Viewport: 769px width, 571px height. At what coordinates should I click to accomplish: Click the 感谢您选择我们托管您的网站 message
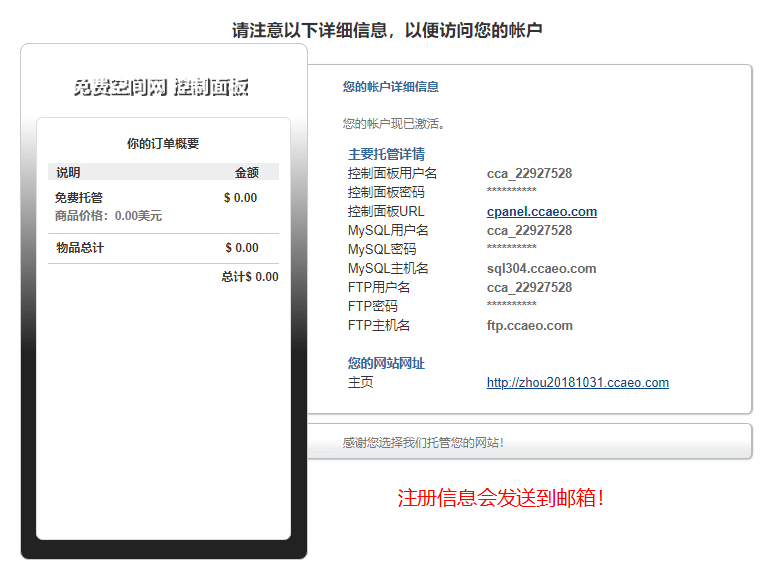(x=423, y=443)
